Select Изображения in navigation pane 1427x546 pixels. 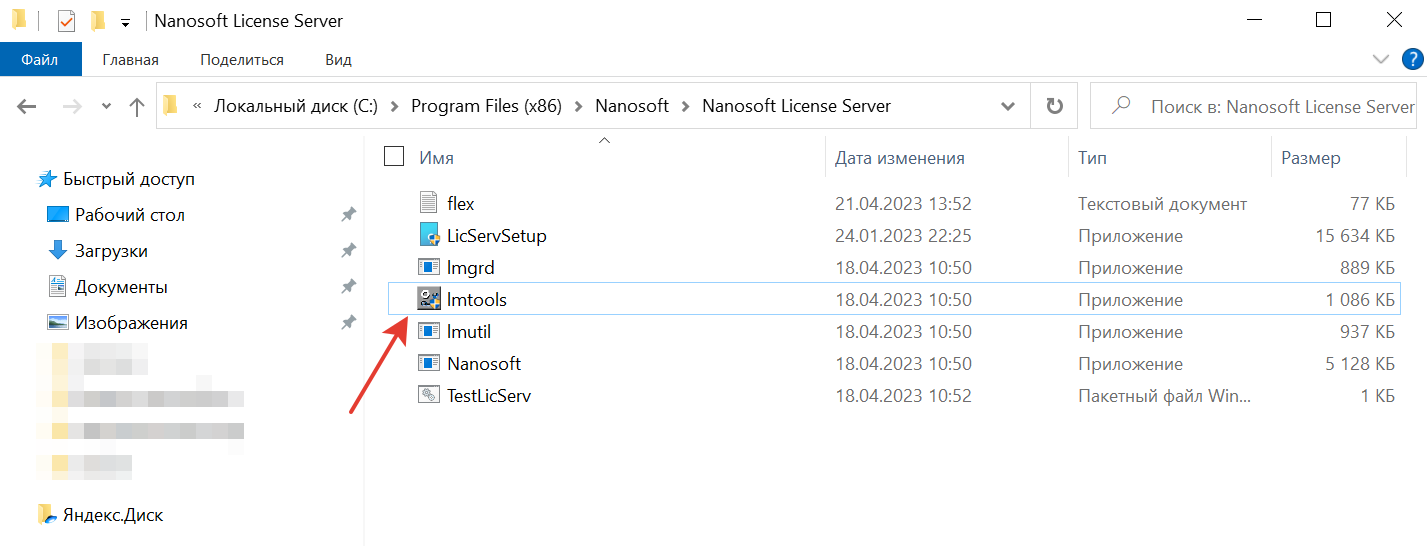pos(131,323)
